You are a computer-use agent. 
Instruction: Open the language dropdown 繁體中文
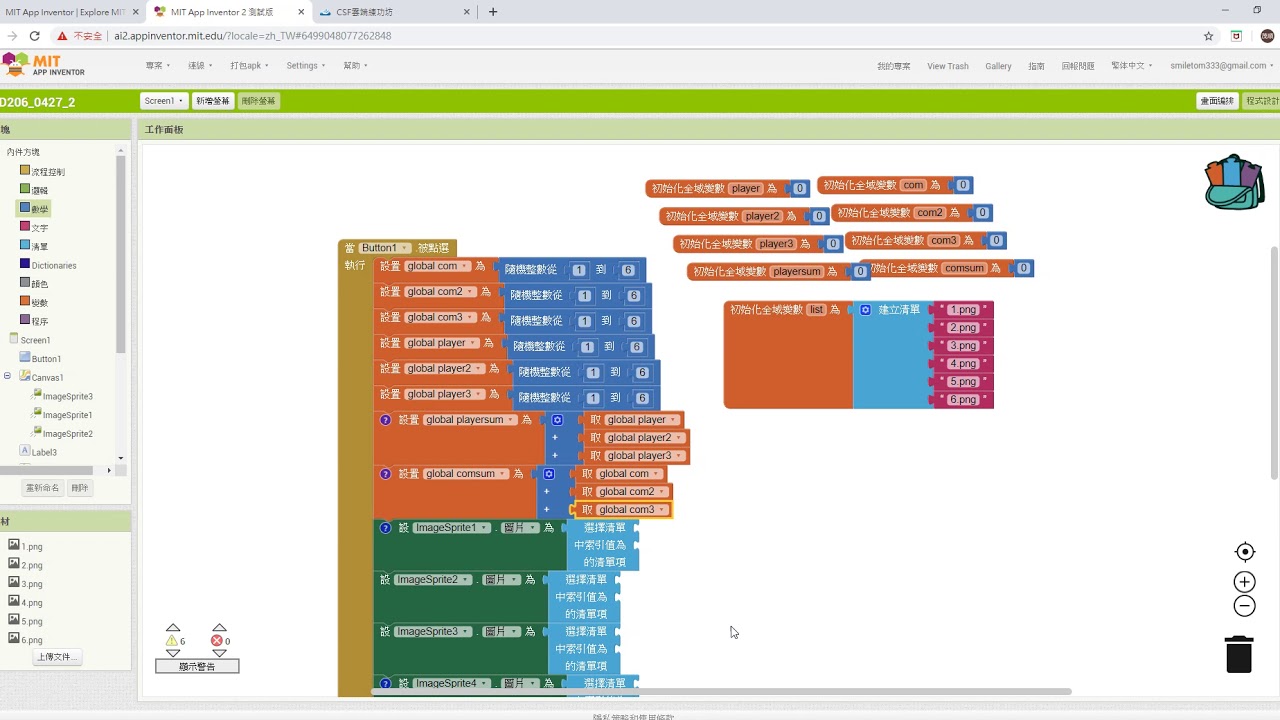click(1131, 66)
